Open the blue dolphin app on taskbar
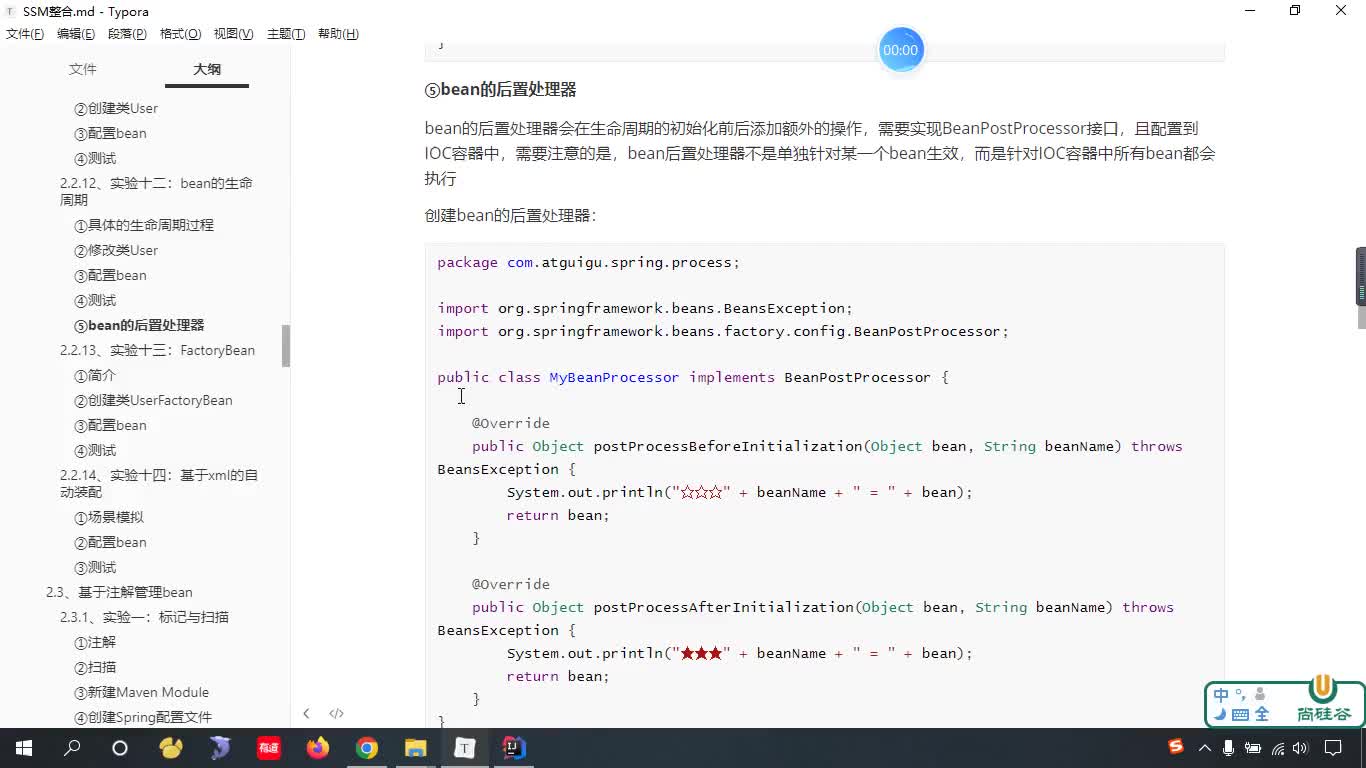This screenshot has height=768, width=1366. [220, 748]
